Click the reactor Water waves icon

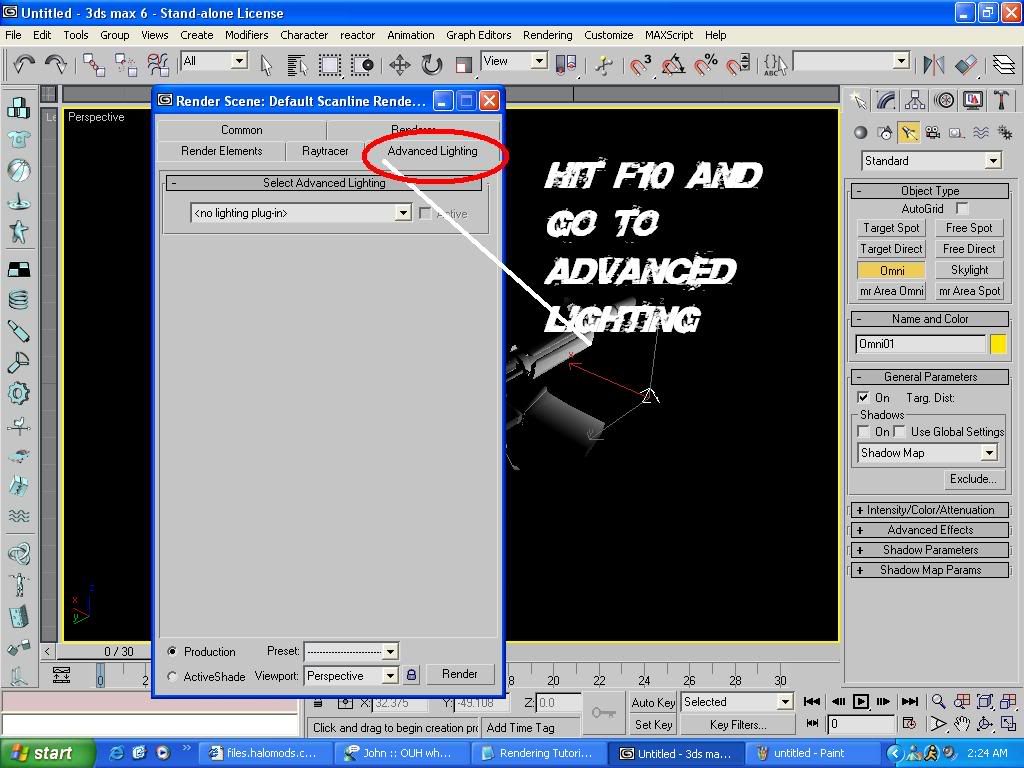tap(18, 516)
